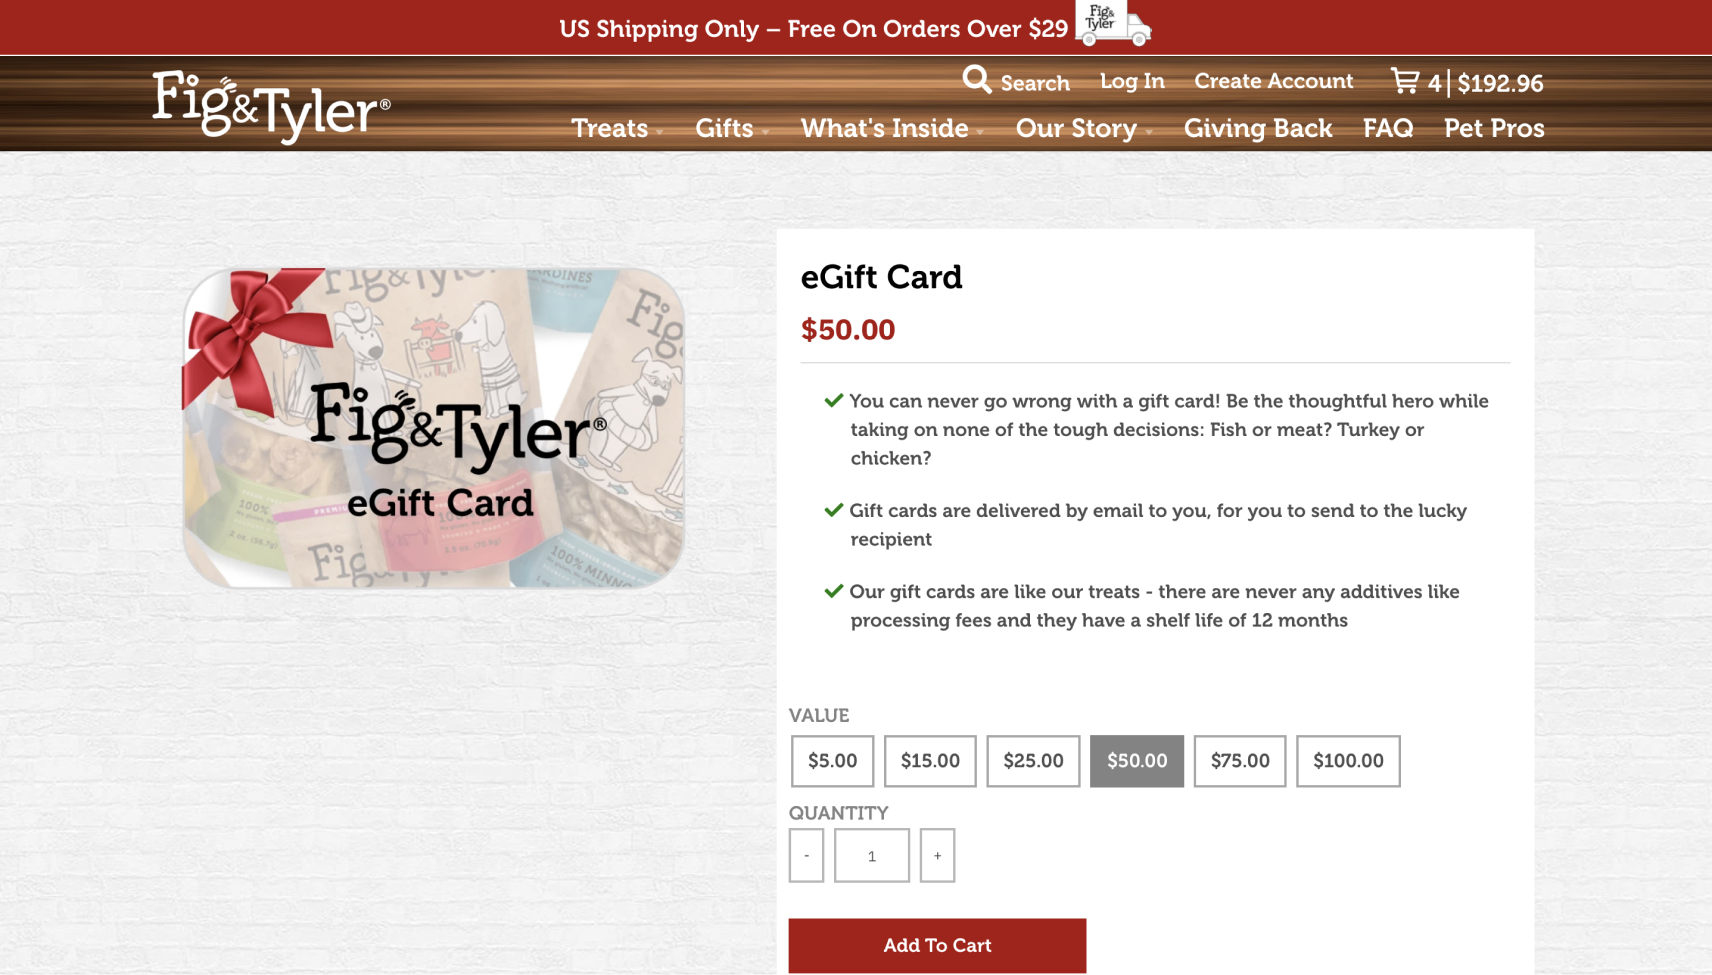This screenshot has width=1712, height=975.
Task: Open the Our Story dropdown menu
Action: pyautogui.click(x=1084, y=129)
